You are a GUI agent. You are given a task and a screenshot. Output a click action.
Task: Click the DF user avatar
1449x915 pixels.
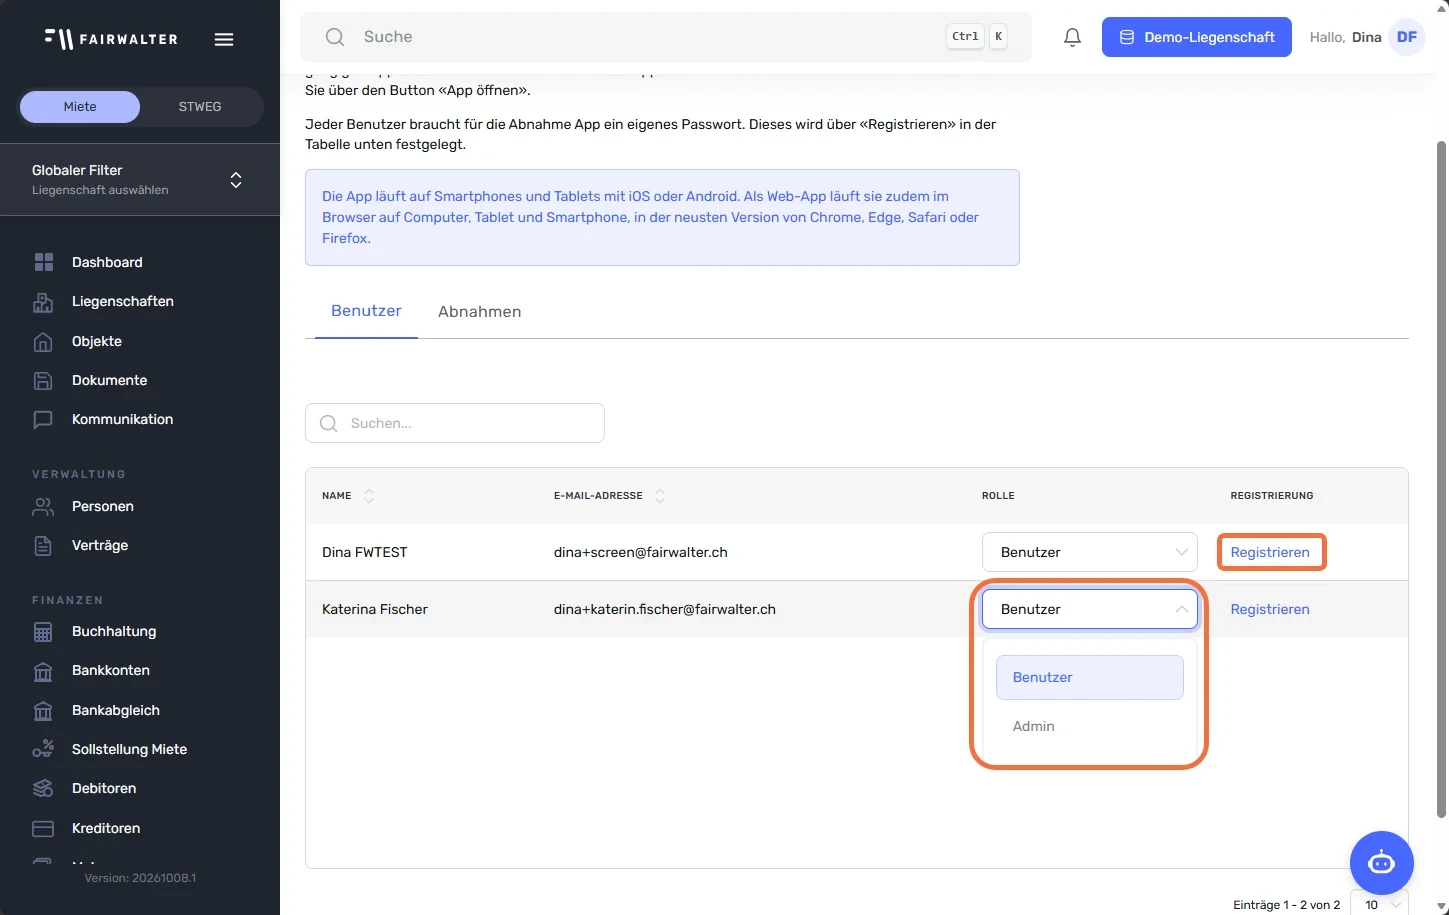tap(1407, 37)
